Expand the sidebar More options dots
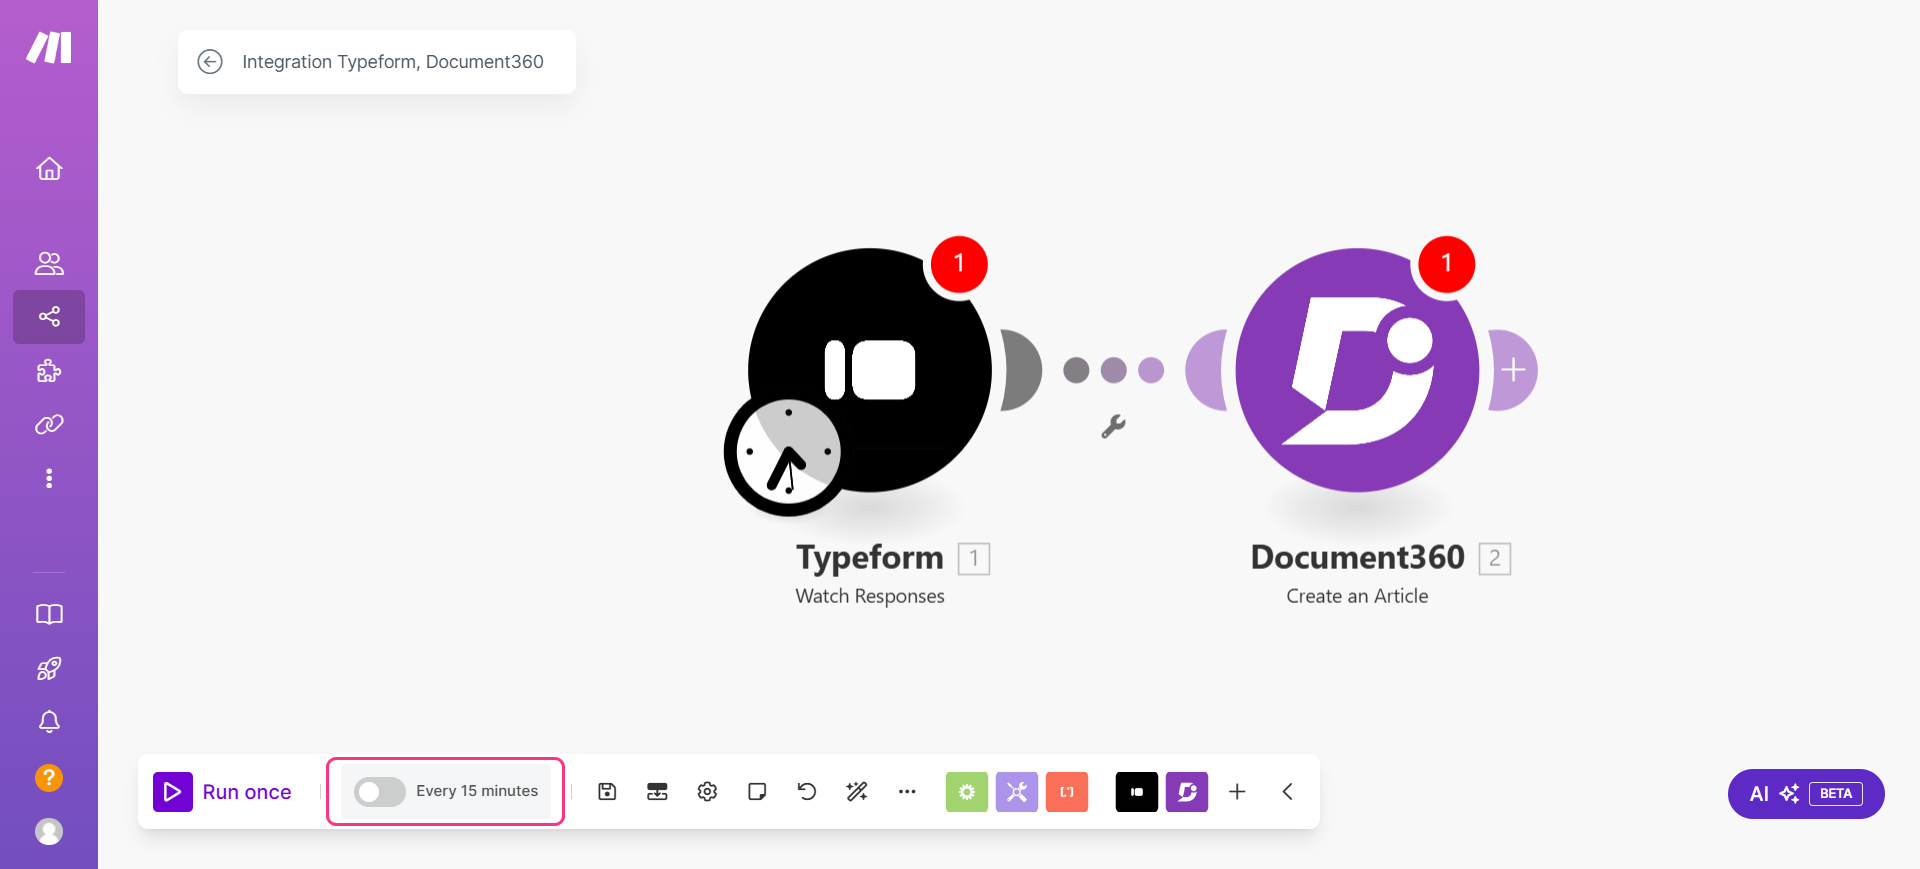The width and height of the screenshot is (1920, 869). [49, 478]
